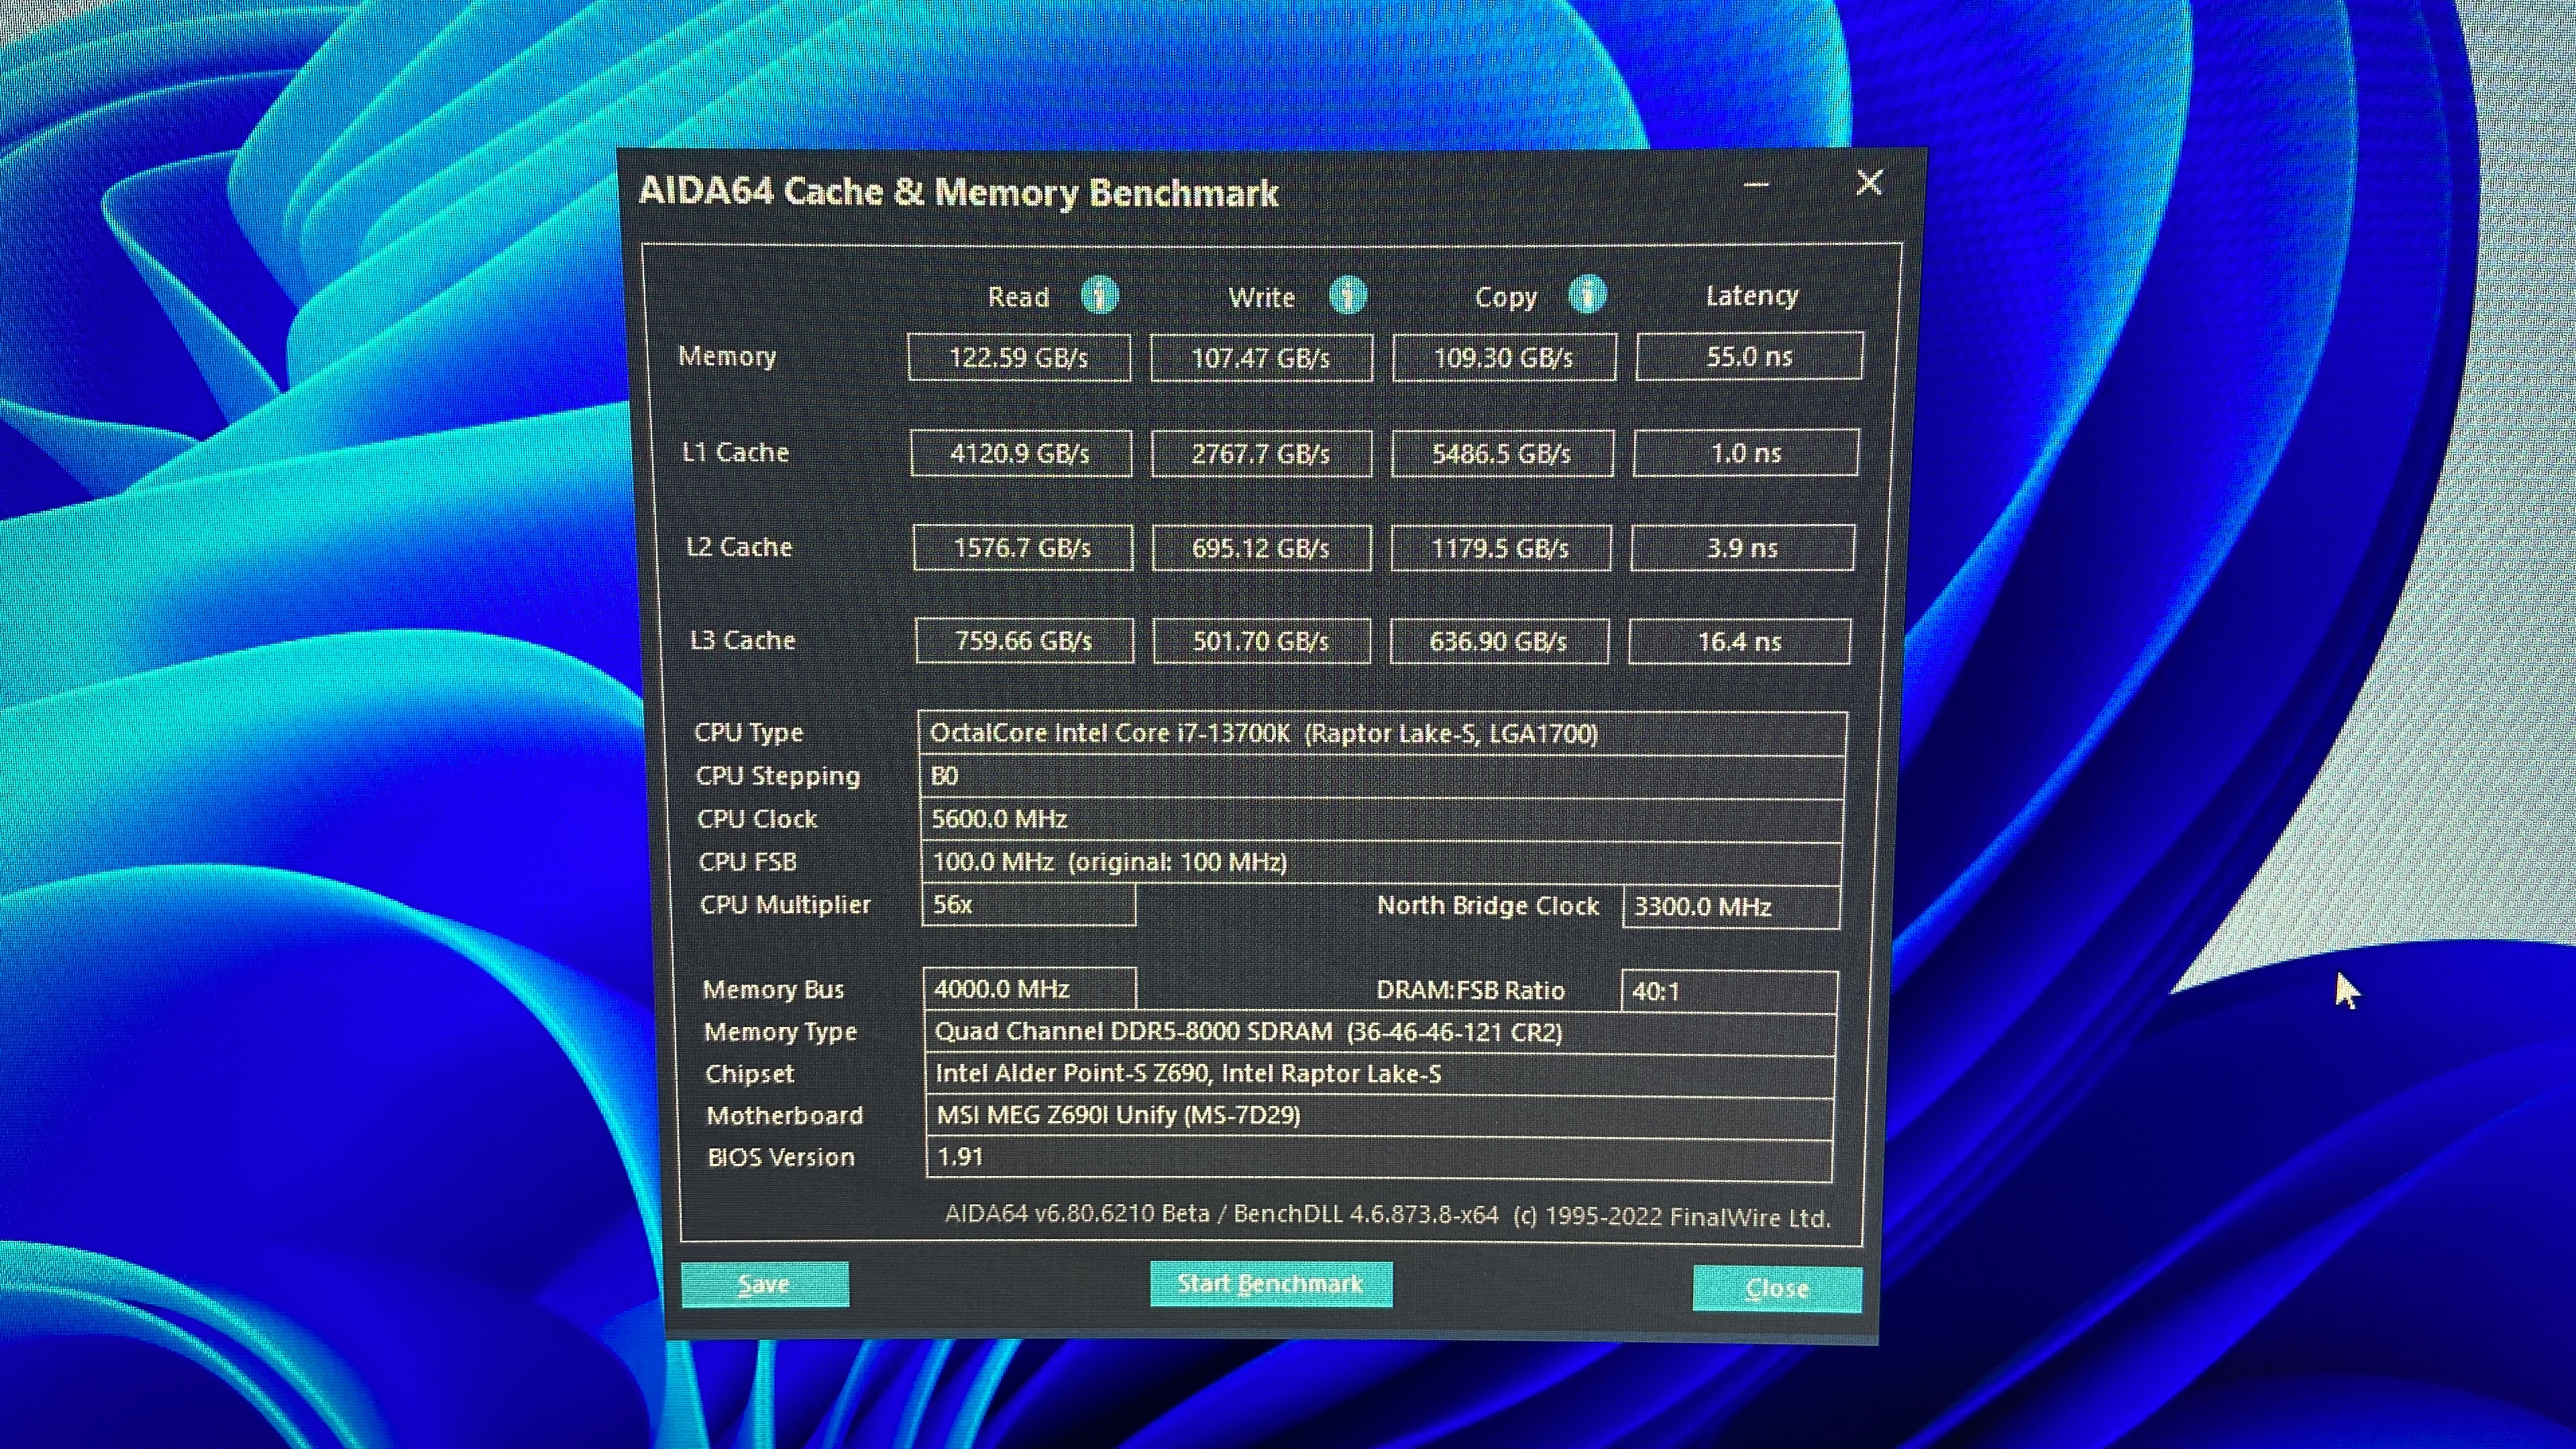The image size is (2576, 1449).
Task: Click L2 Cache Write value 695.12 GB/s
Action: pyautogui.click(x=1261, y=548)
